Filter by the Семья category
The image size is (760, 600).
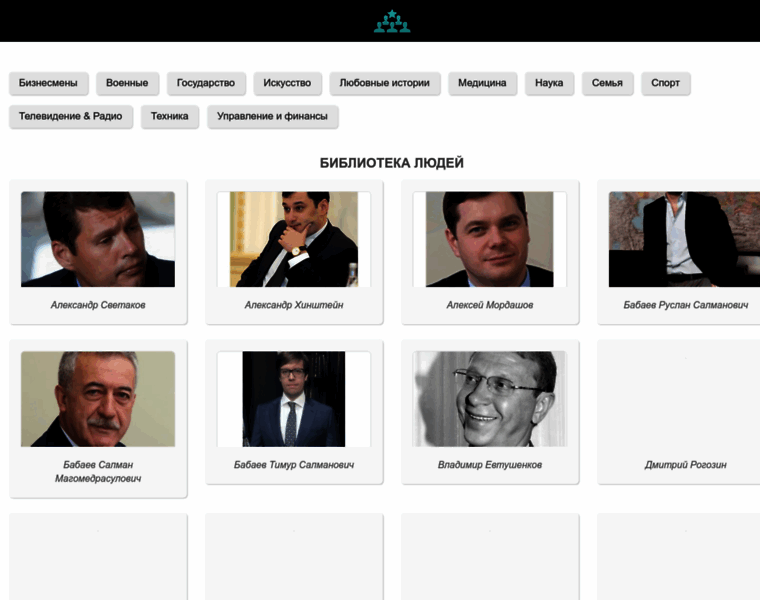pos(607,83)
